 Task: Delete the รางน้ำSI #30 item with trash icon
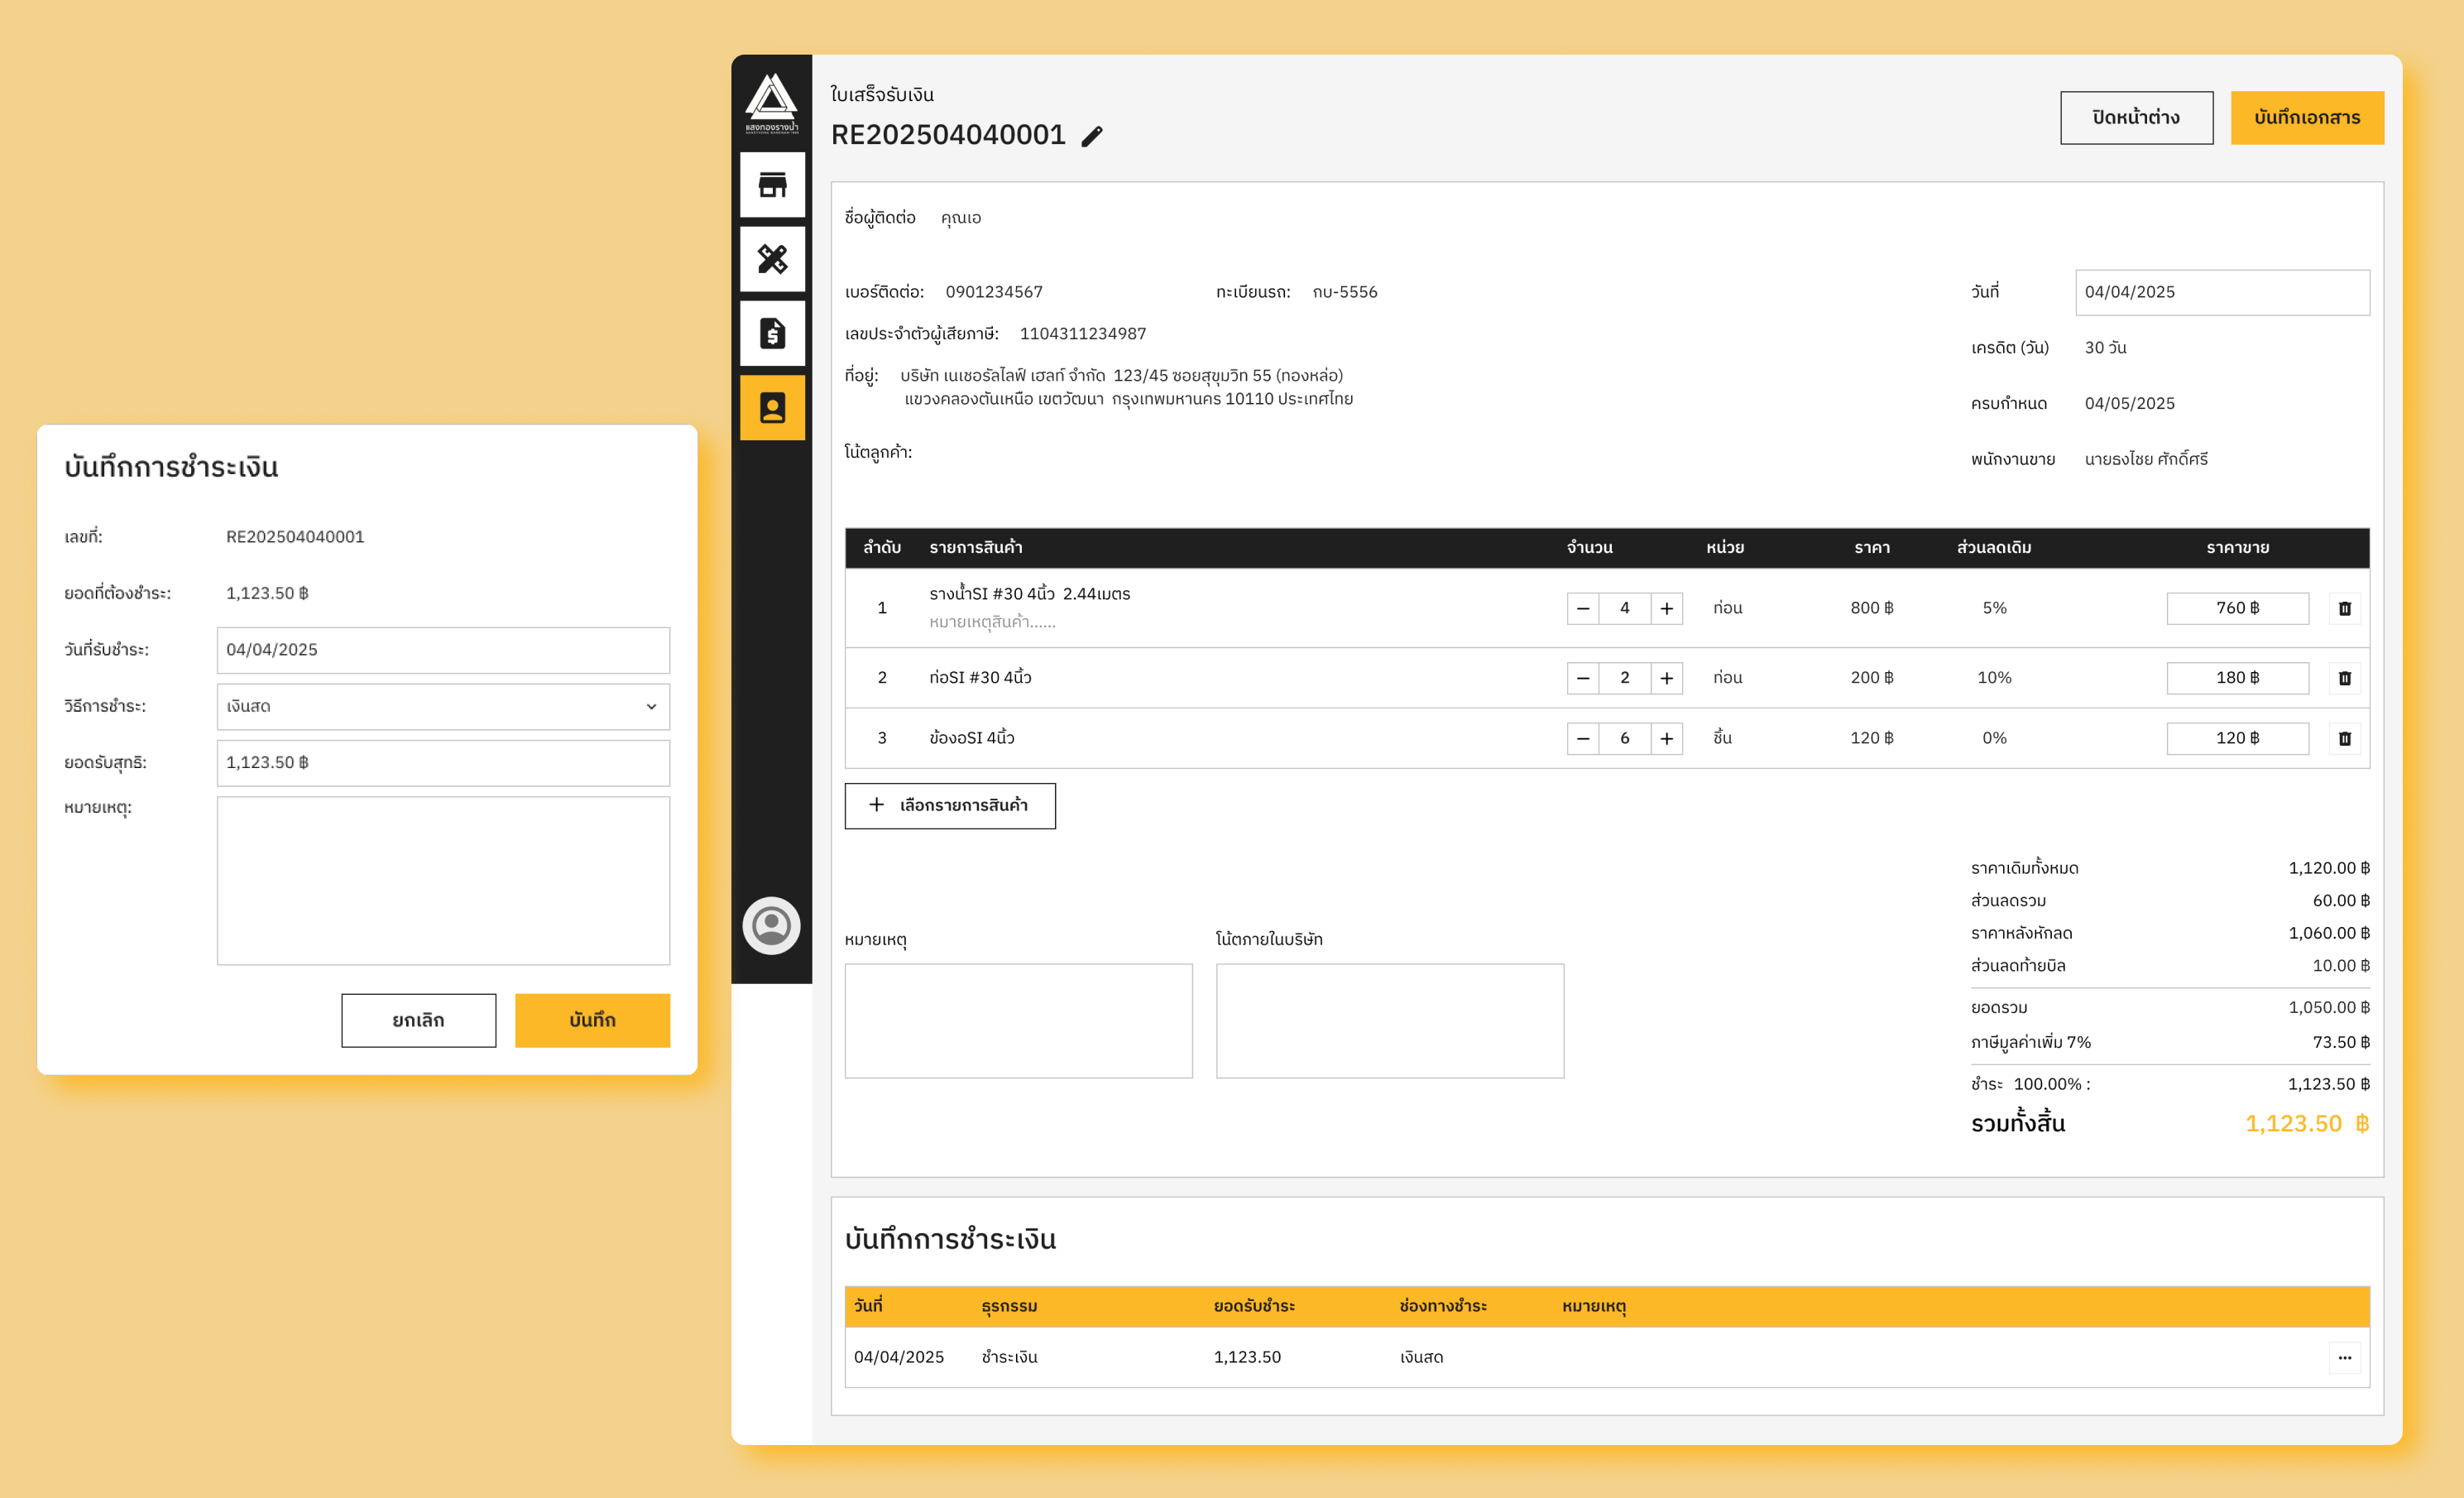coord(2346,608)
